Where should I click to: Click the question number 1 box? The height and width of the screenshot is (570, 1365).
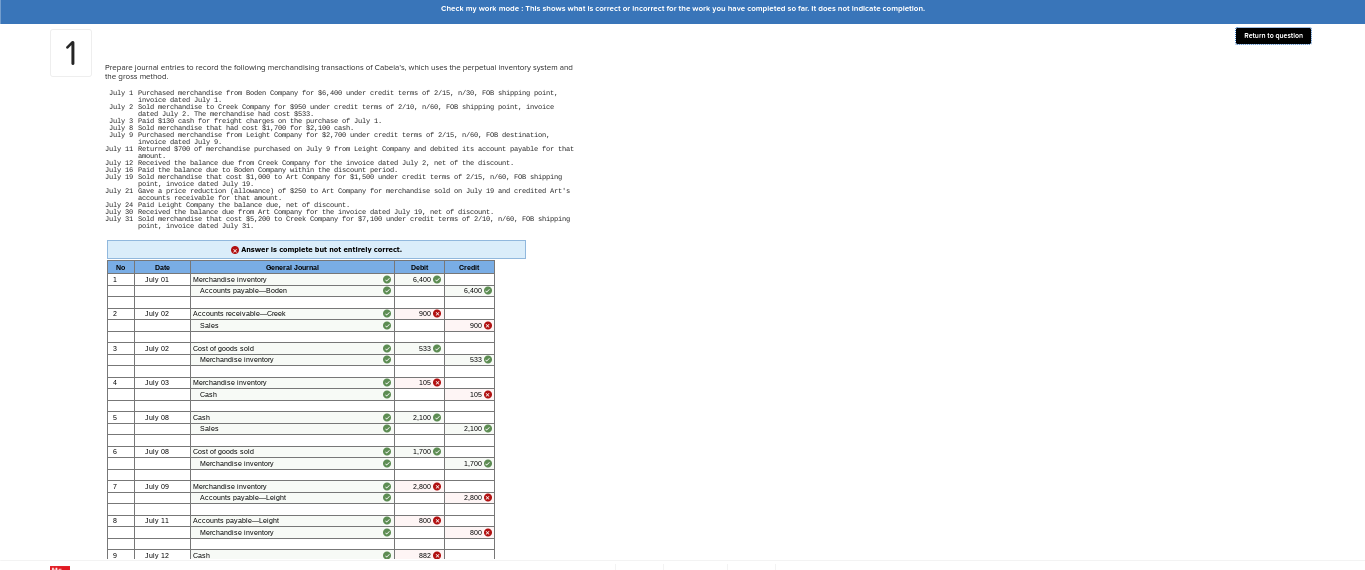click(x=71, y=53)
